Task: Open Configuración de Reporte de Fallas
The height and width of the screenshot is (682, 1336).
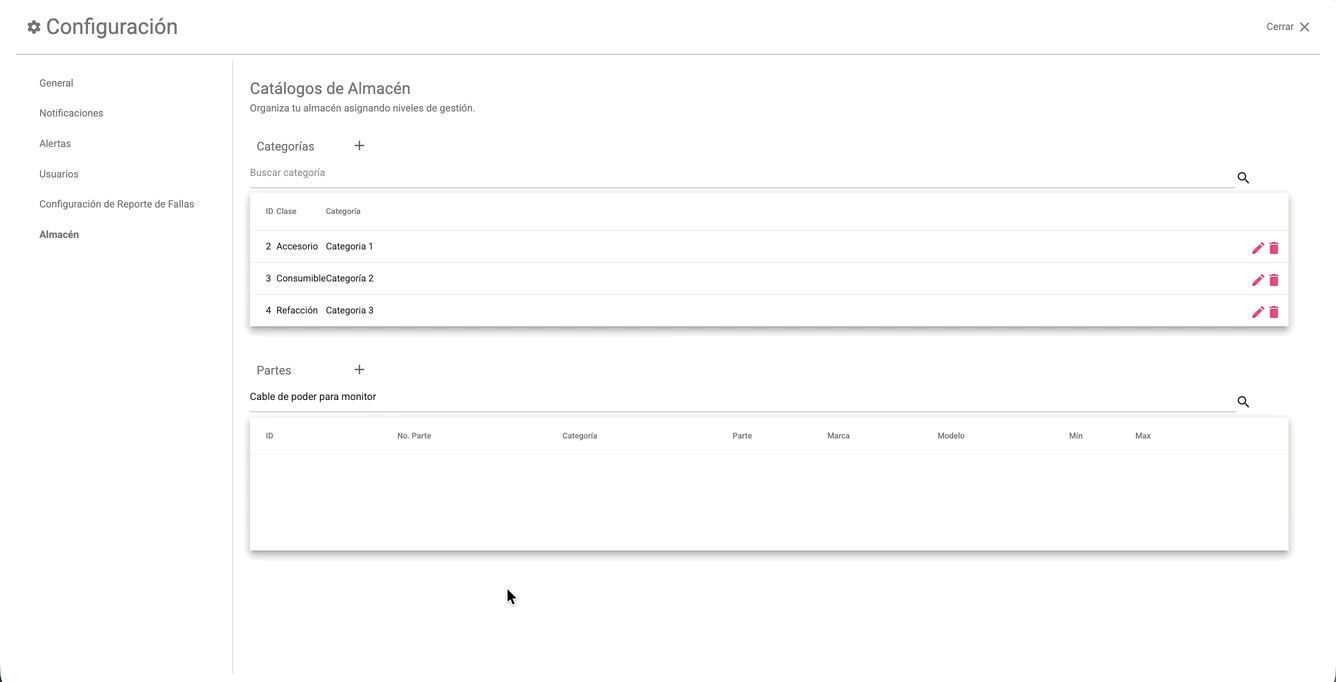Action: click(x=117, y=204)
